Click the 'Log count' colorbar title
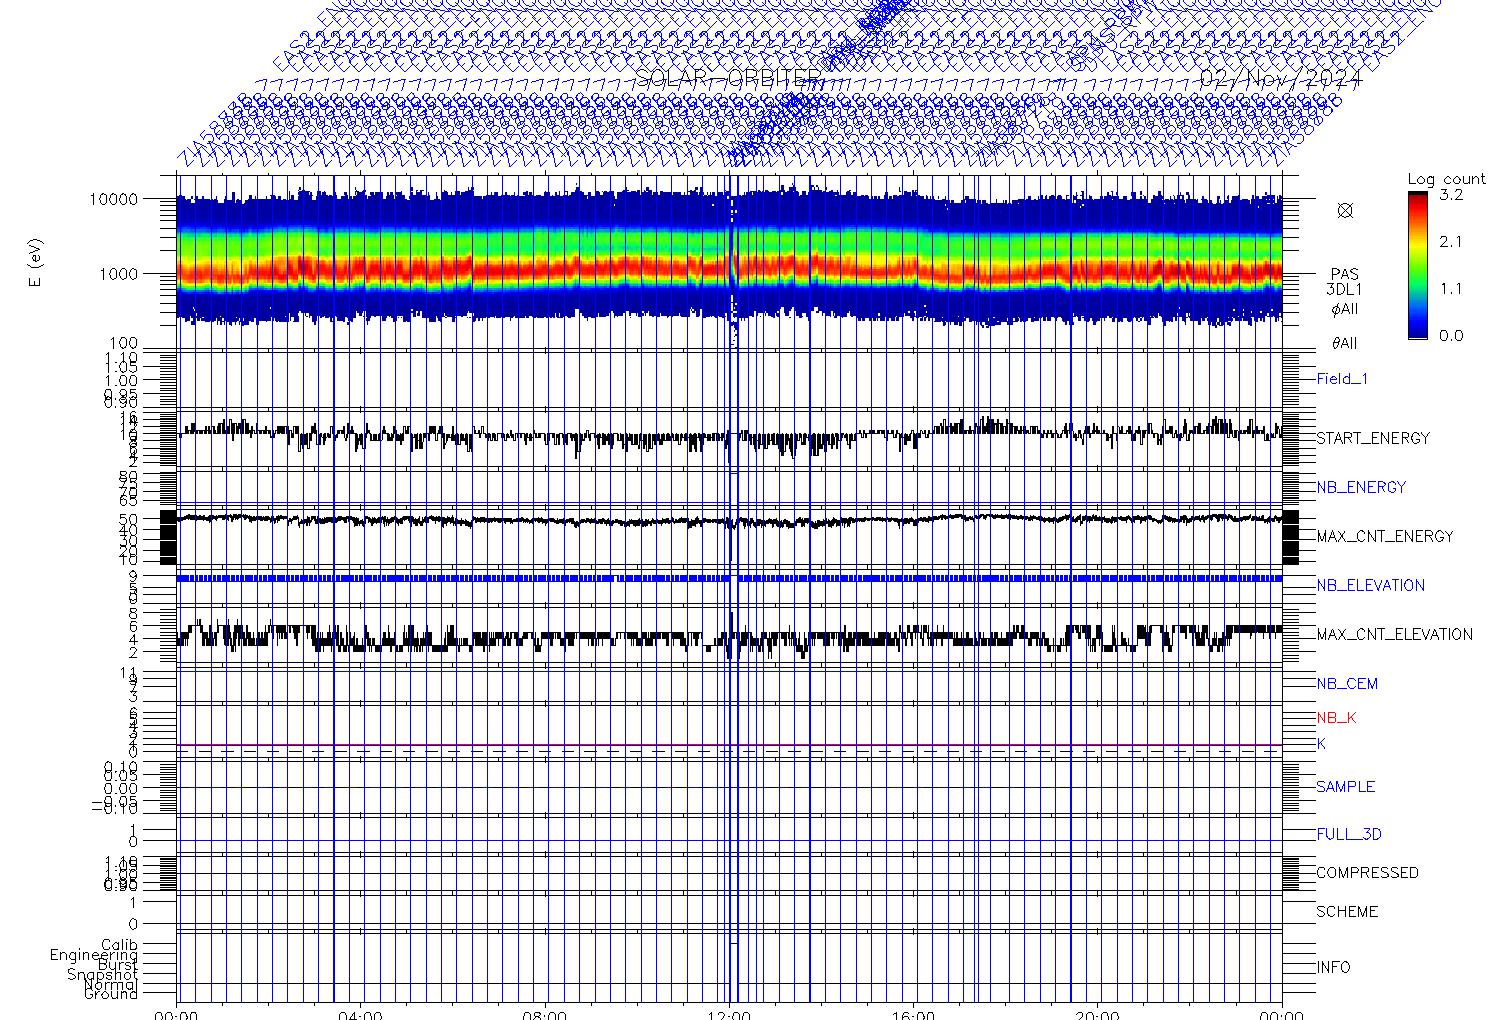The width and height of the screenshot is (1512, 1020). (x=1446, y=180)
